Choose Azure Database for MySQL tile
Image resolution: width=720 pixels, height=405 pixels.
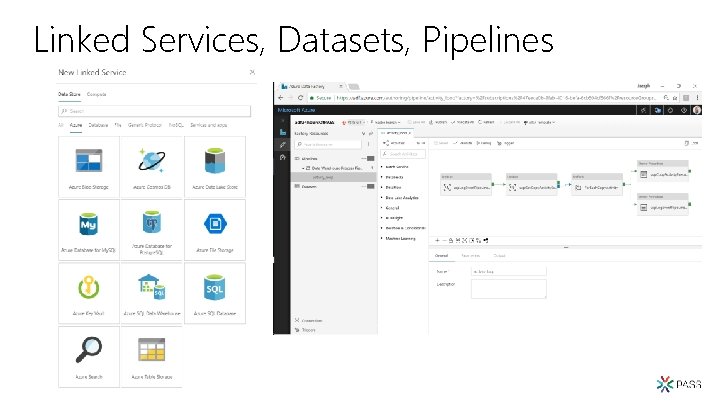tap(89, 230)
